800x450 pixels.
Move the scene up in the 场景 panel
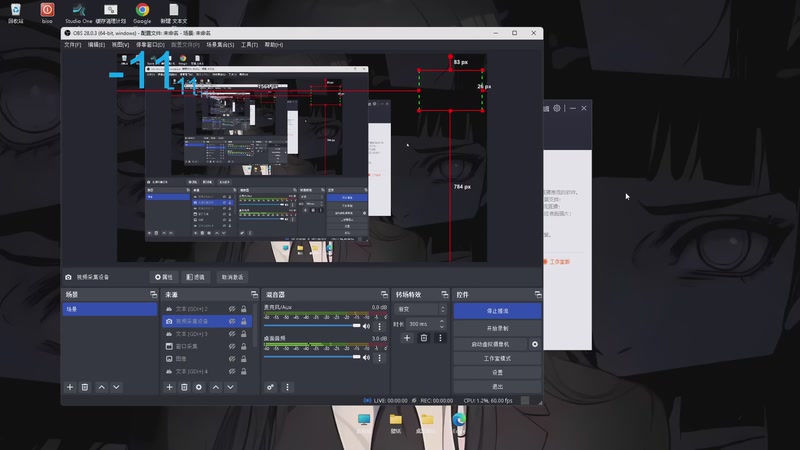click(x=102, y=387)
